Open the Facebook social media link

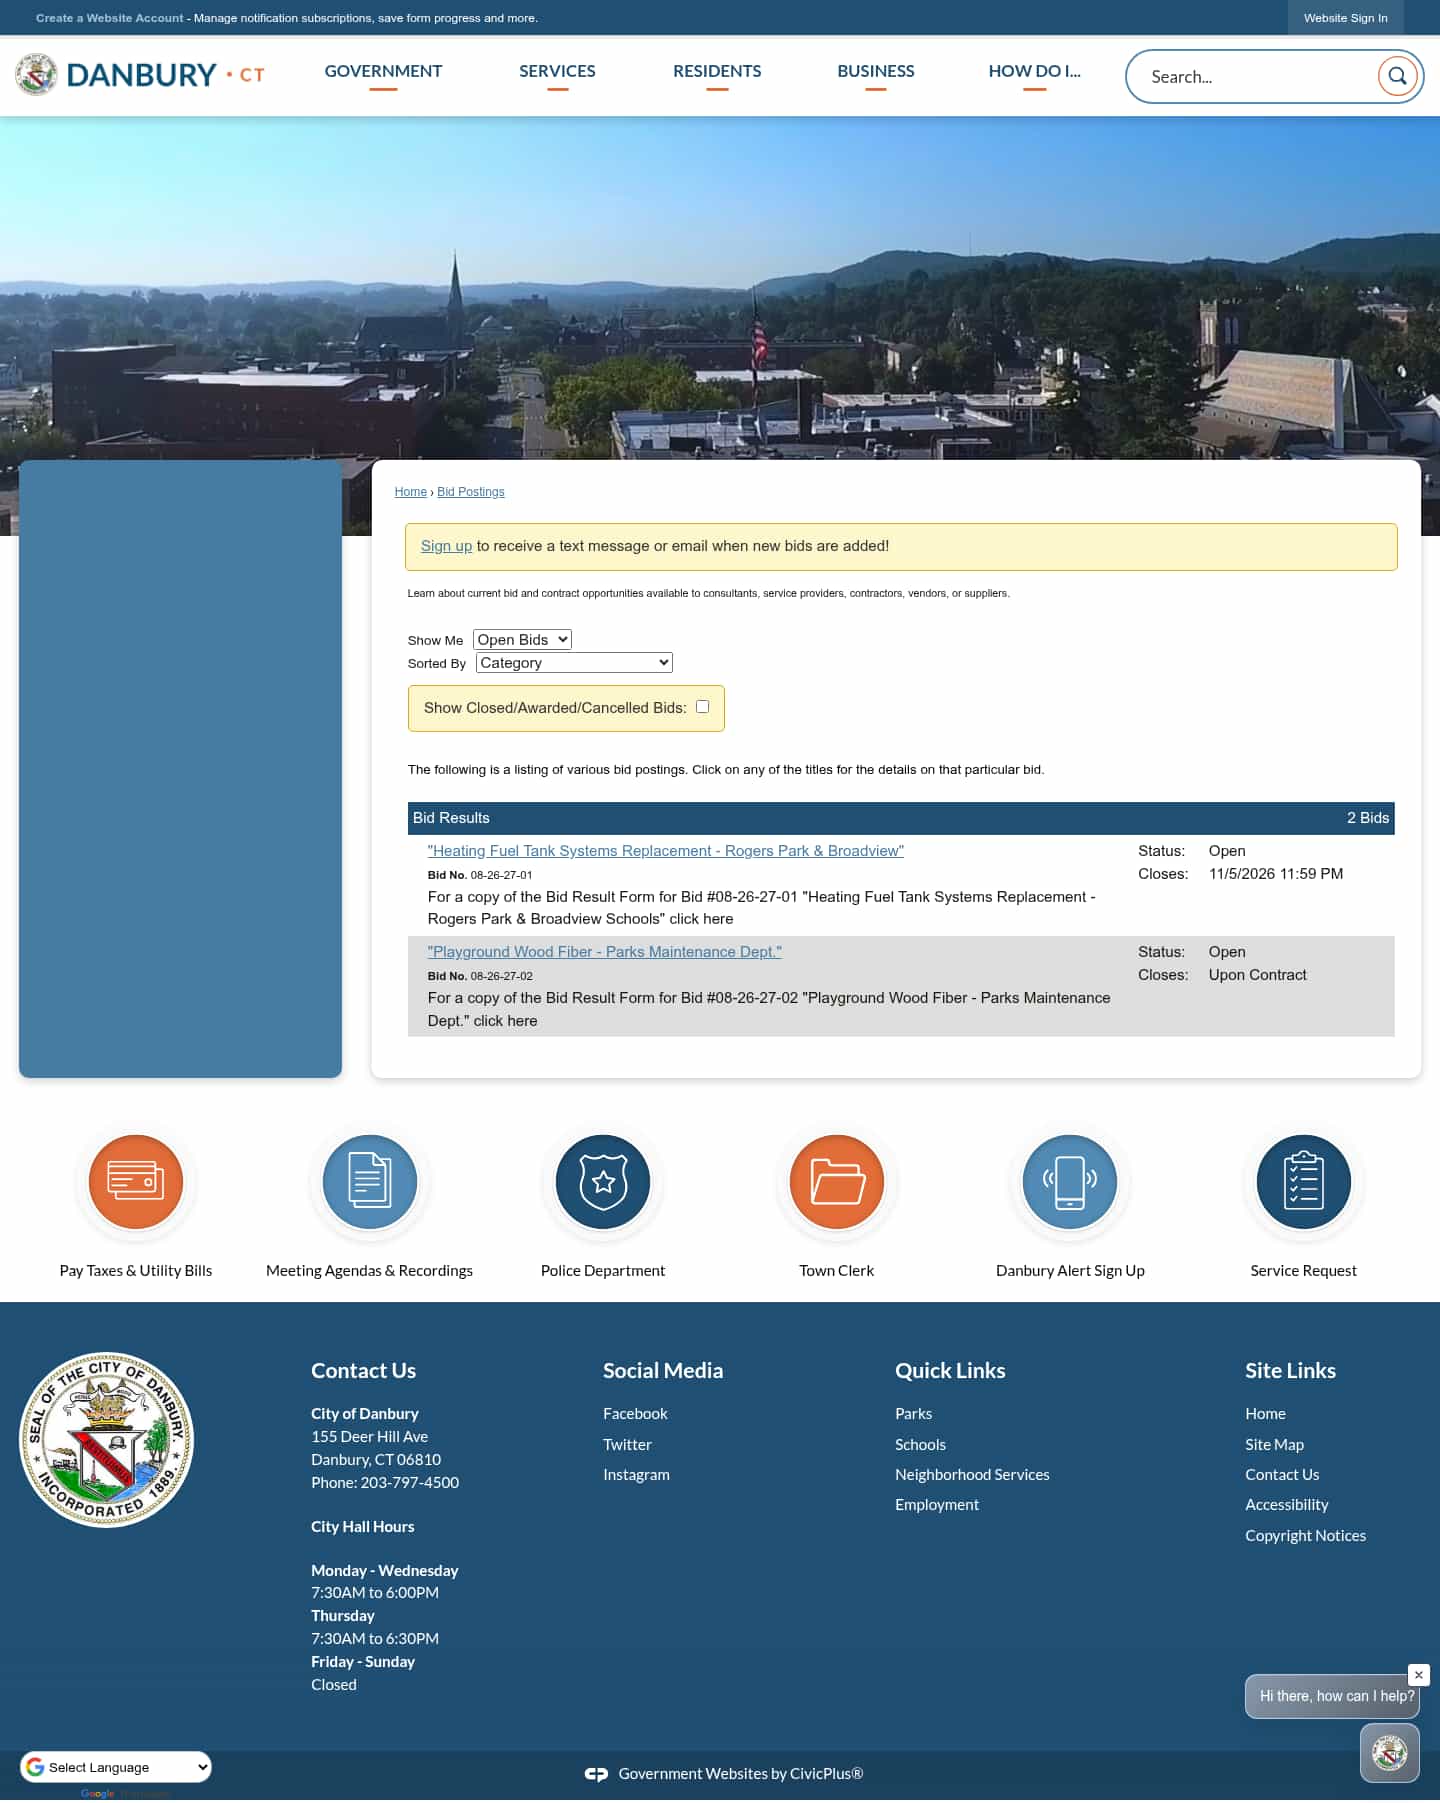pos(635,1414)
